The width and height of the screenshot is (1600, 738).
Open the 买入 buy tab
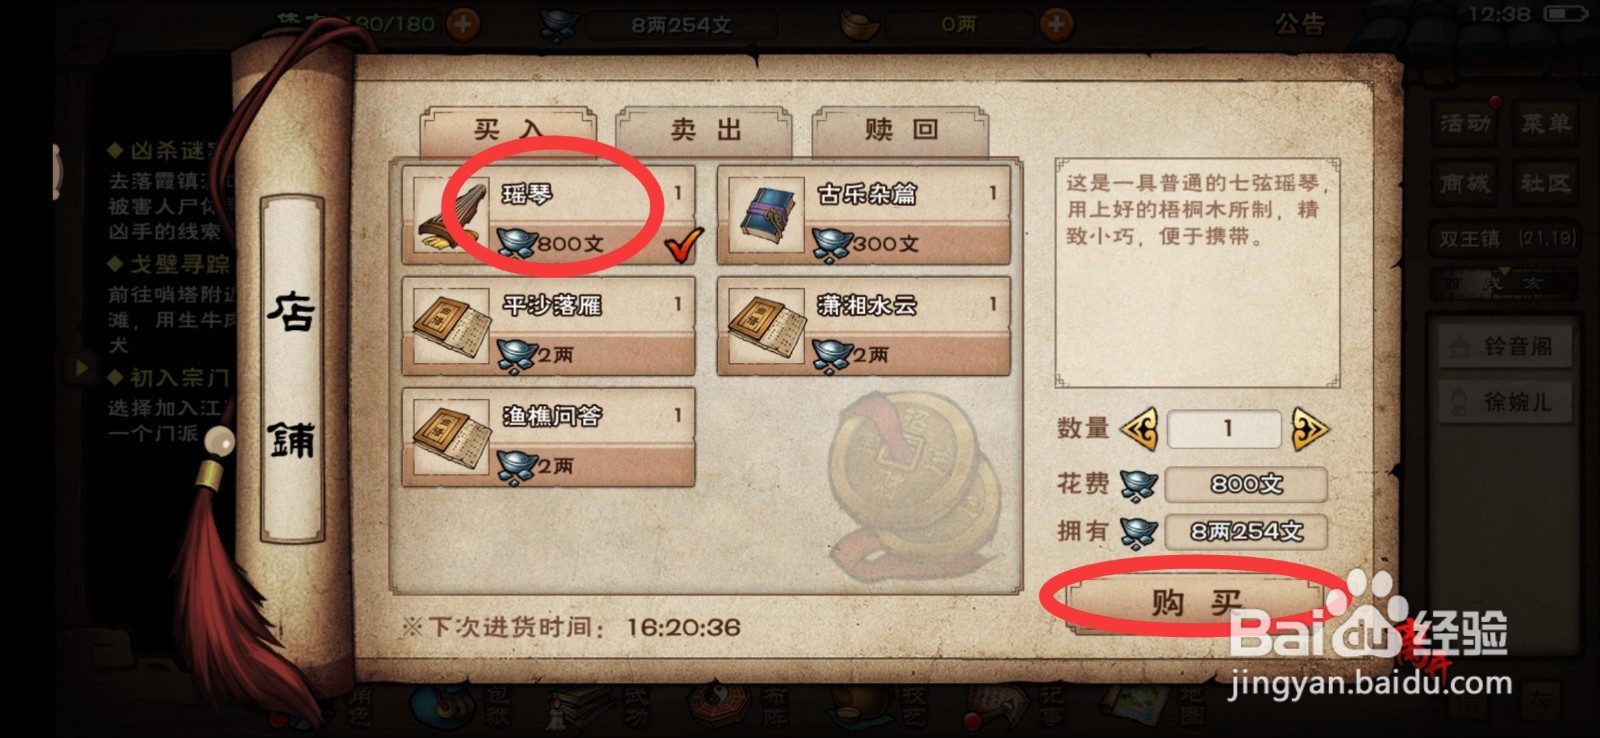click(509, 131)
